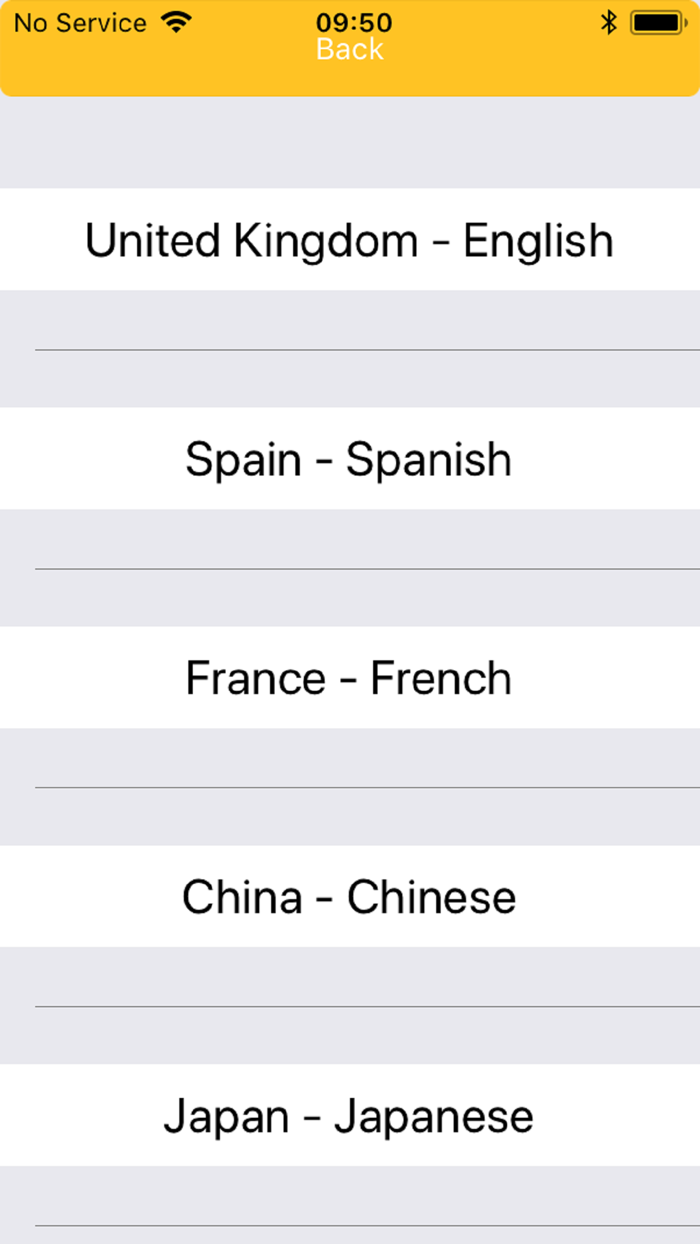Tap the battery indicator icon

(656, 22)
